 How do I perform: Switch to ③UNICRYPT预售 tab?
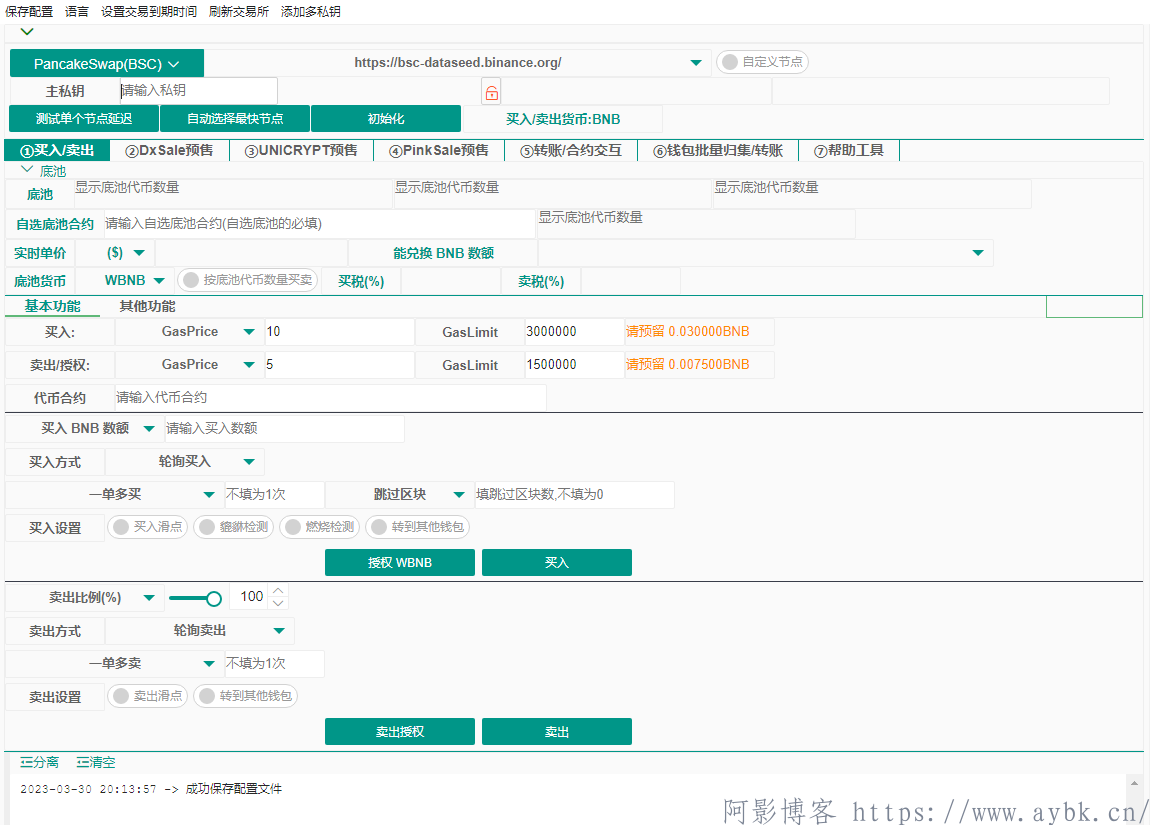pyautogui.click(x=301, y=150)
